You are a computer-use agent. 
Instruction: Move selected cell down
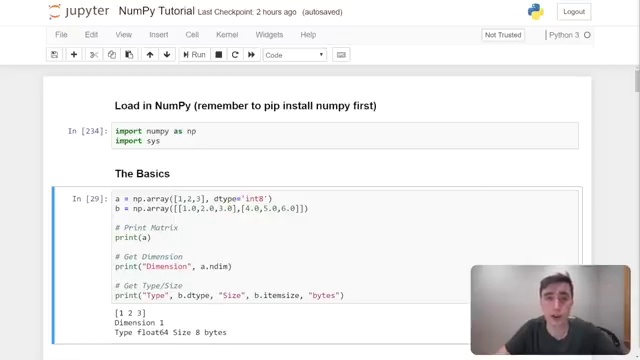pyautogui.click(x=167, y=55)
